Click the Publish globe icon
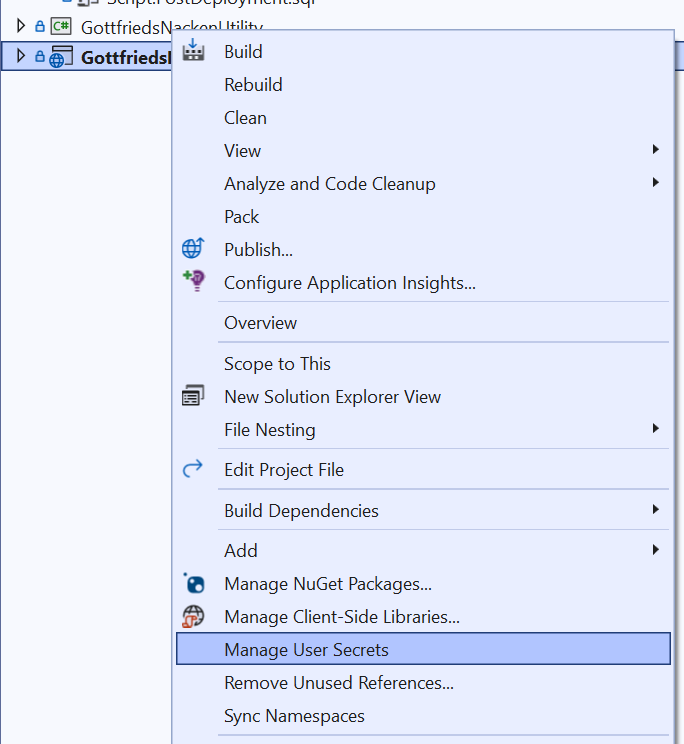 [x=193, y=250]
